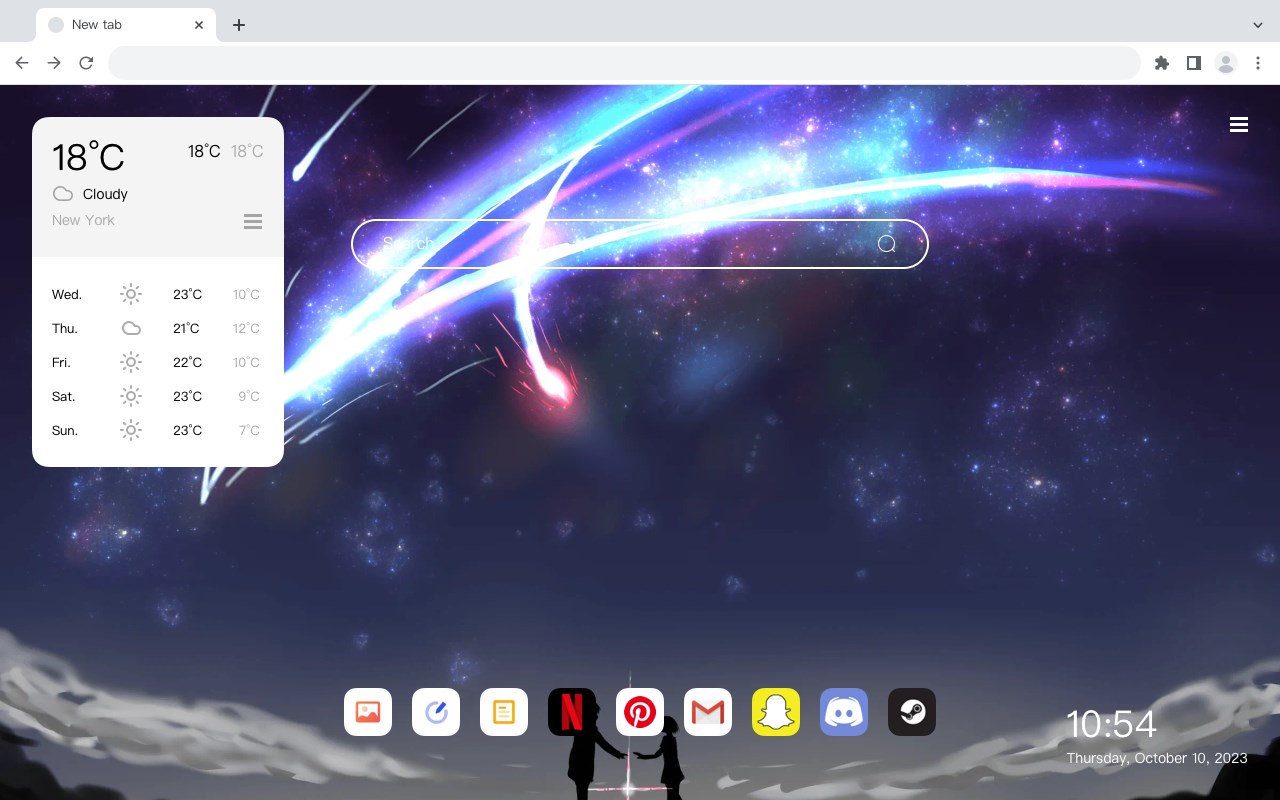
Task: Open the Gmail shortcut icon
Action: point(708,712)
